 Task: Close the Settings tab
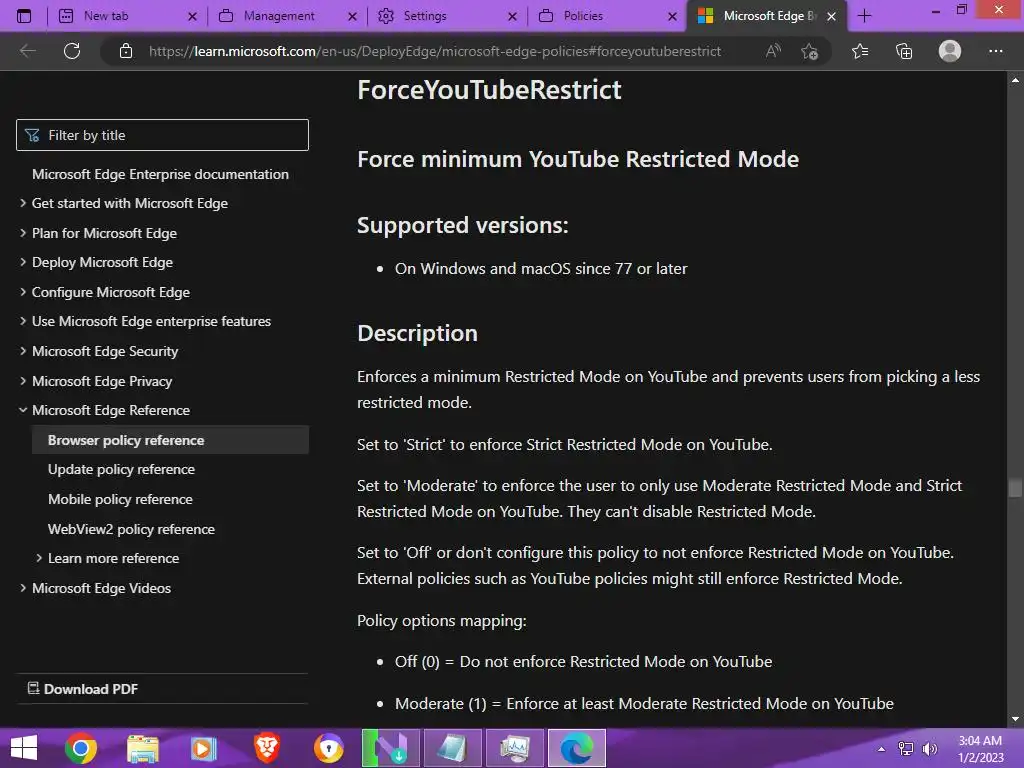513,16
